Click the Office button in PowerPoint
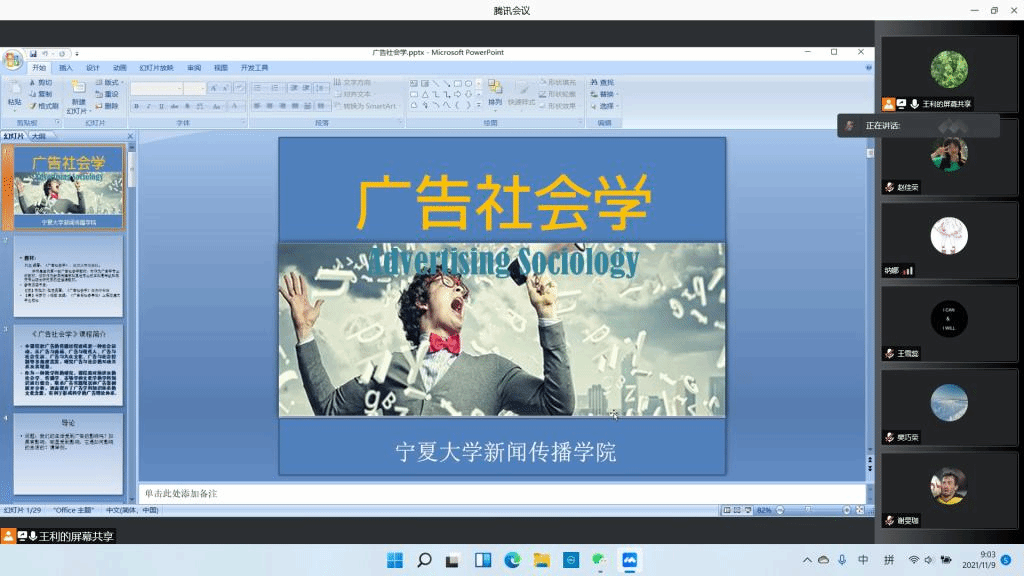 [x=12, y=60]
